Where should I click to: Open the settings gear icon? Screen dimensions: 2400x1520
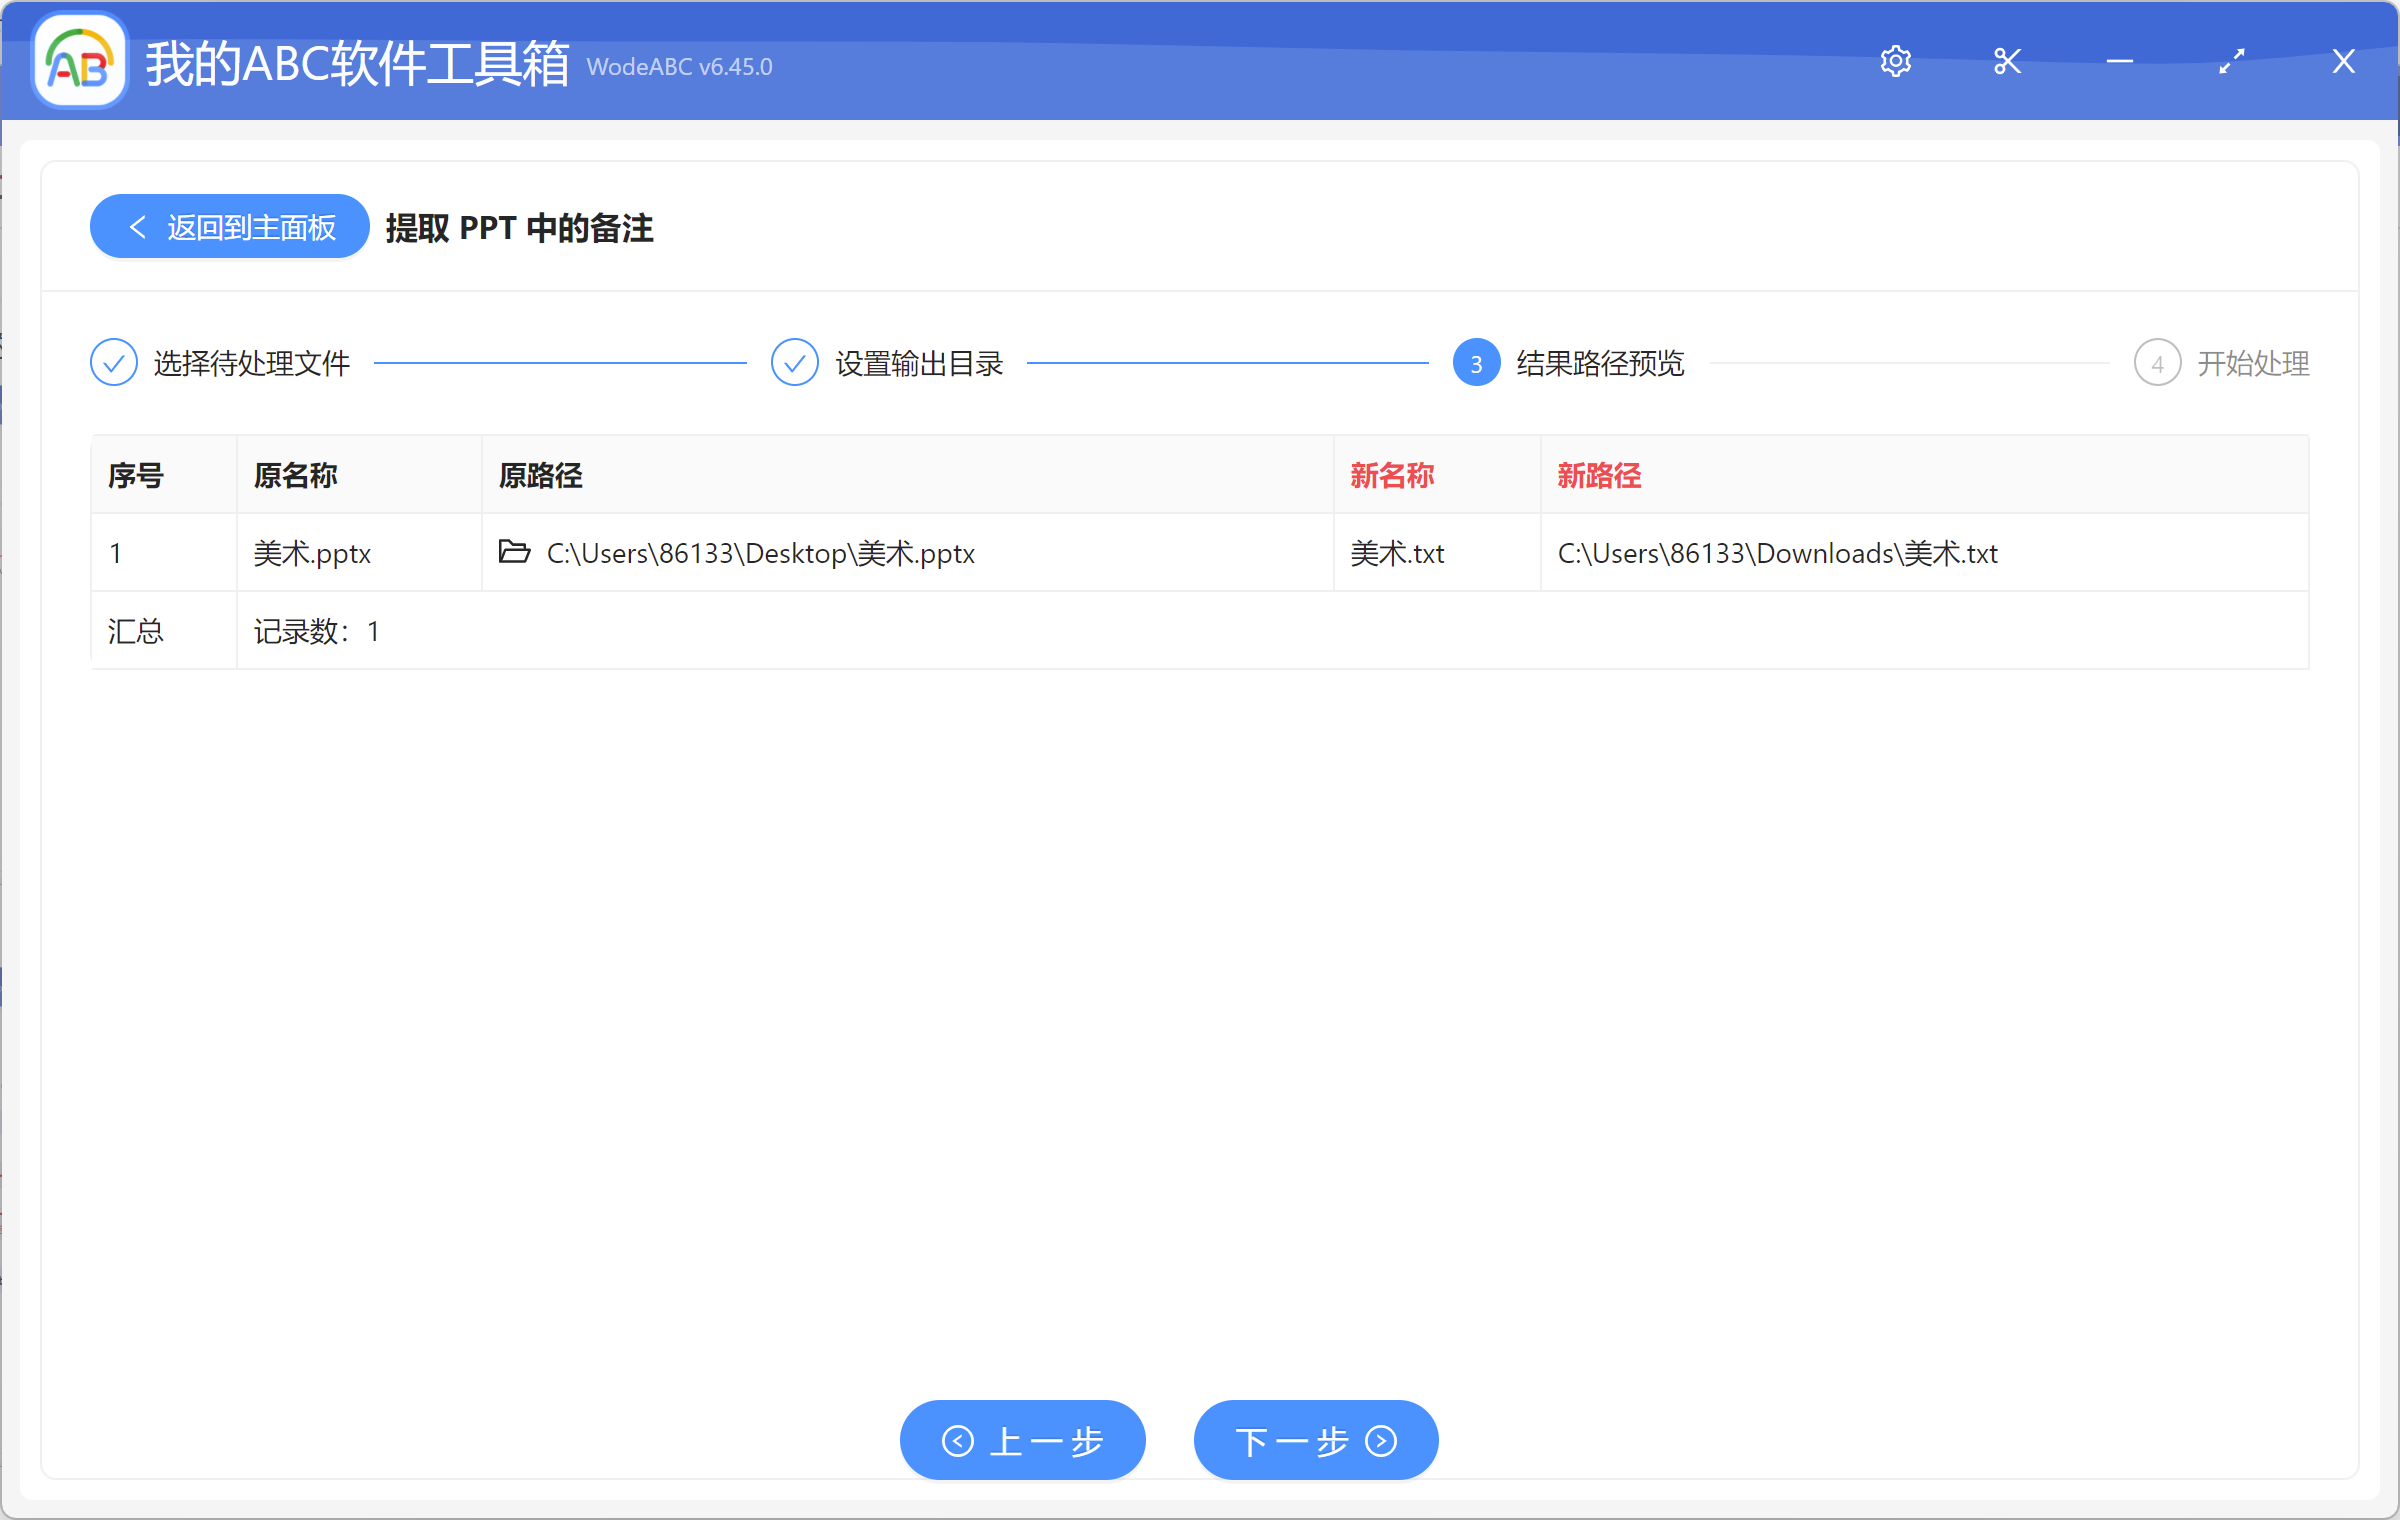coord(1896,61)
